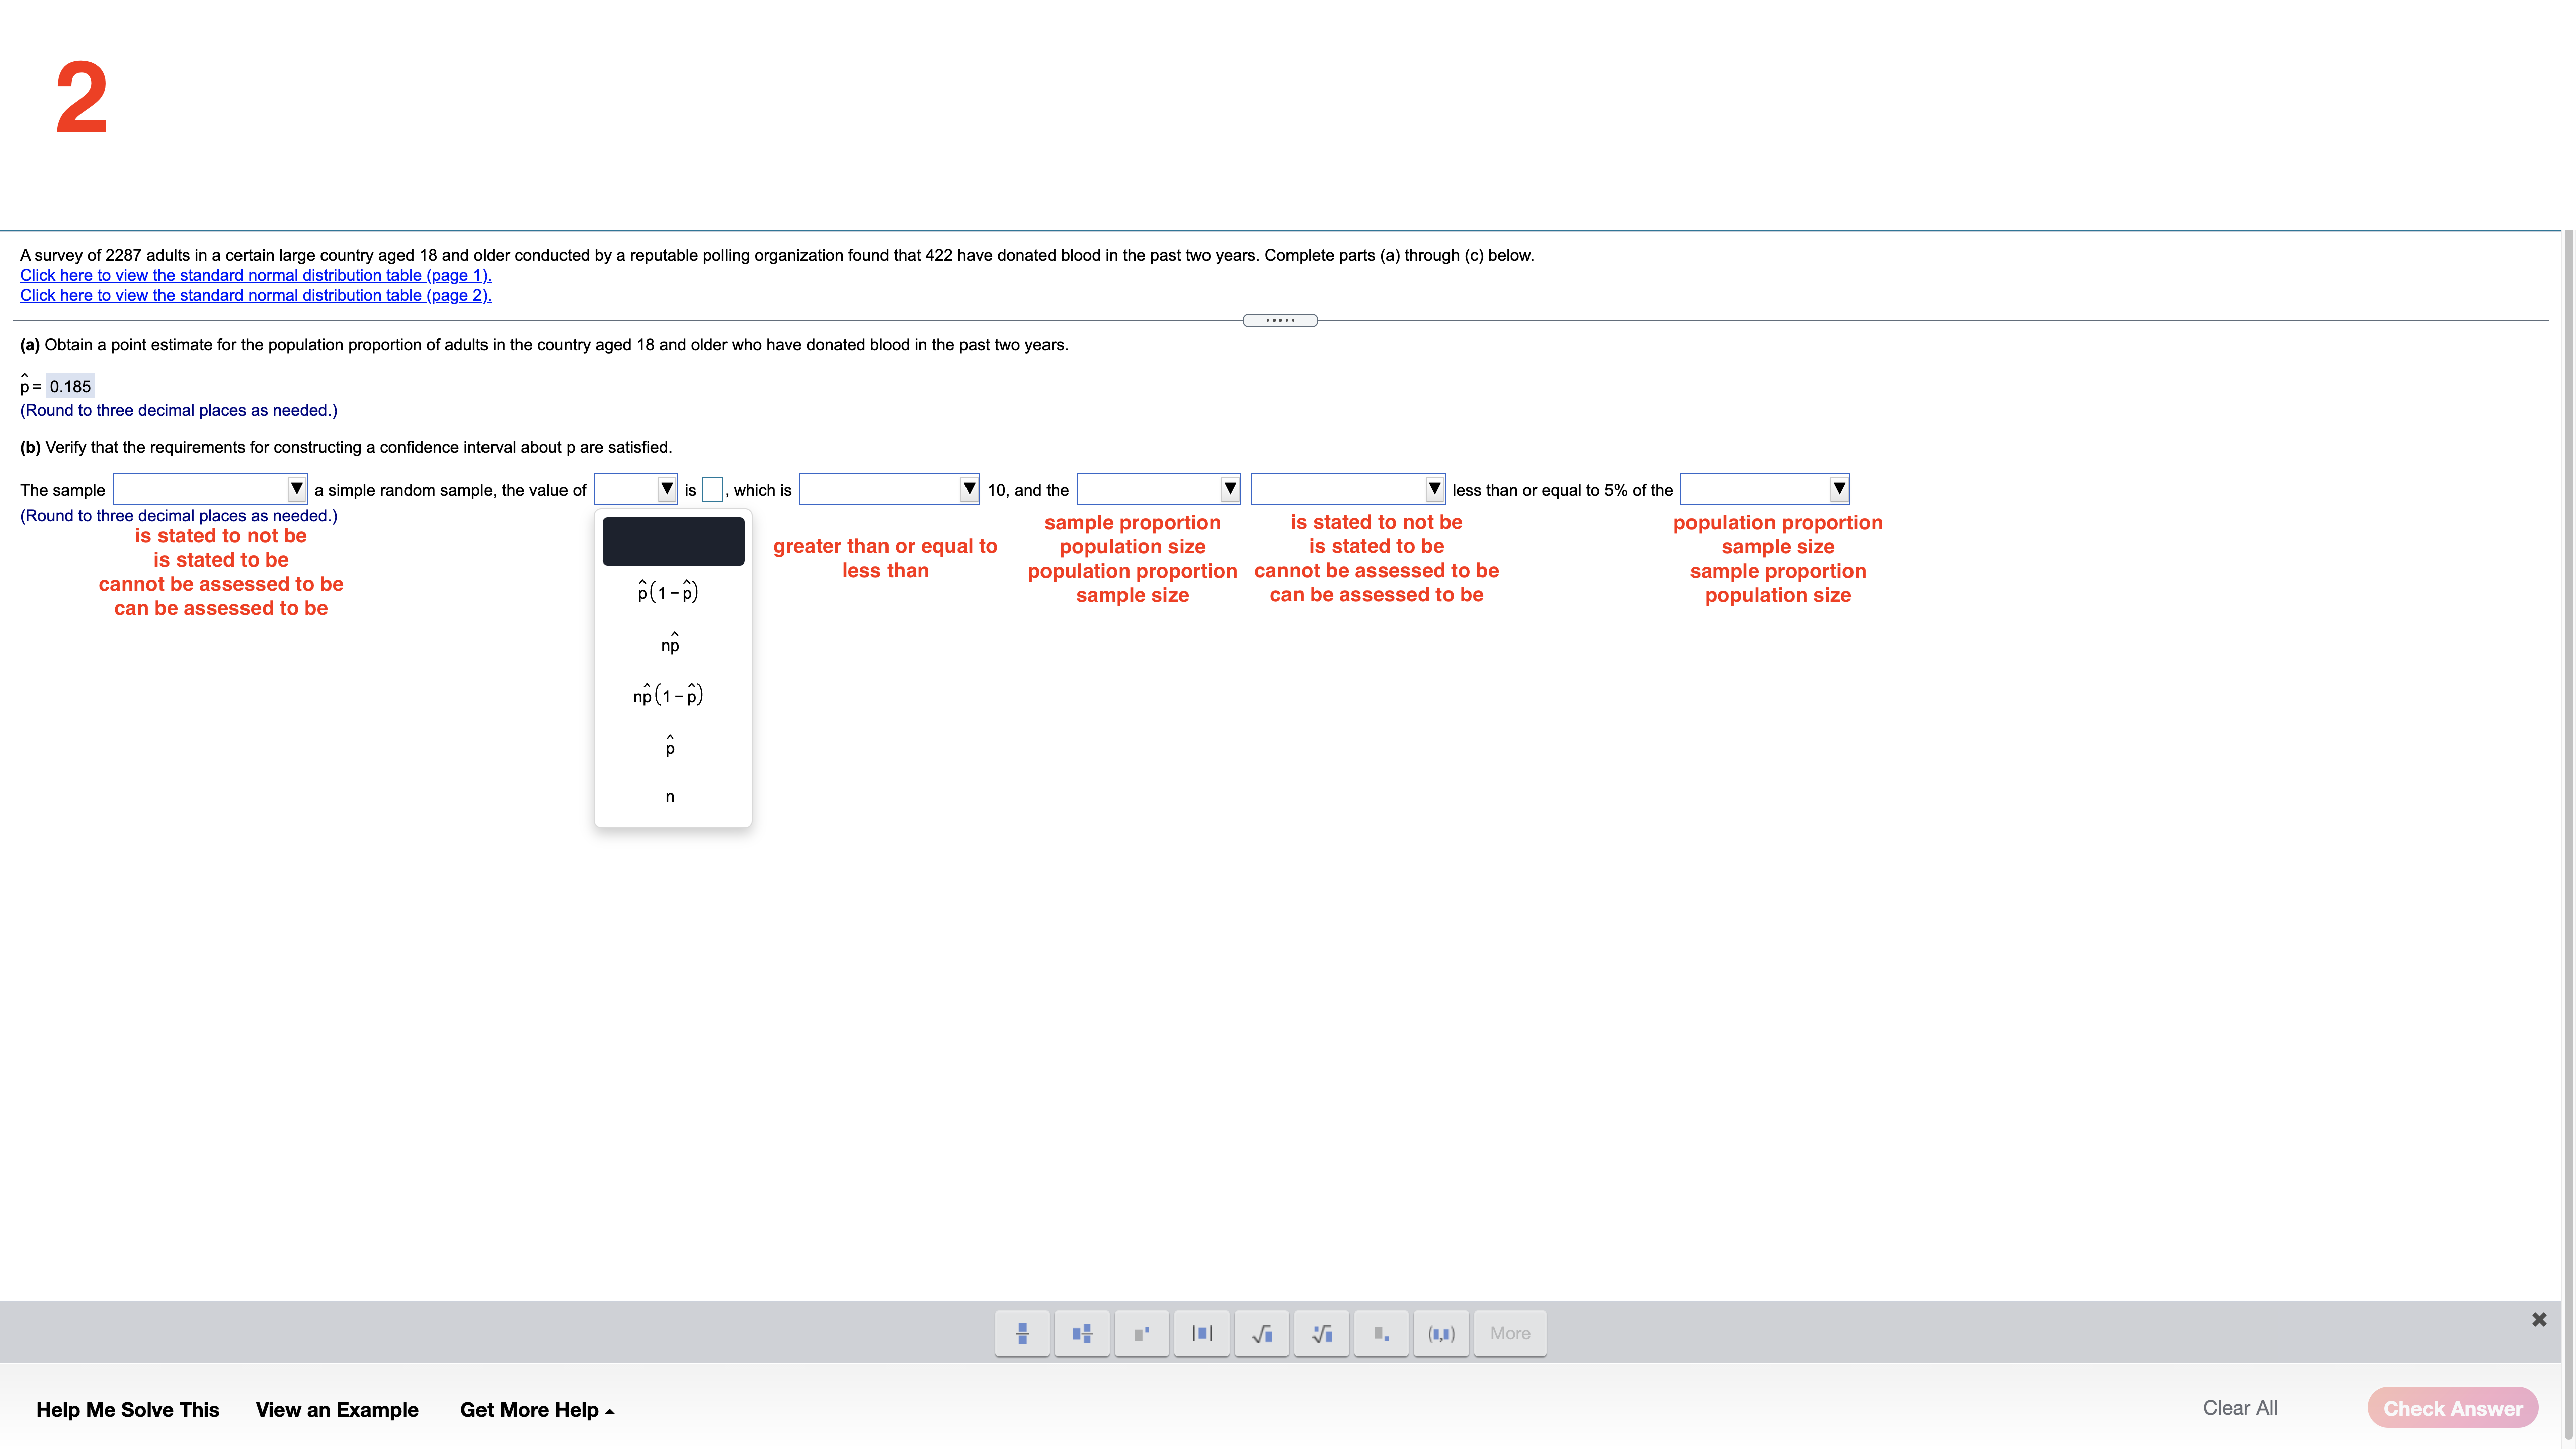The height and width of the screenshot is (1449, 2576).
Task: Click the superscript/exponent icon
Action: click(x=1141, y=1332)
